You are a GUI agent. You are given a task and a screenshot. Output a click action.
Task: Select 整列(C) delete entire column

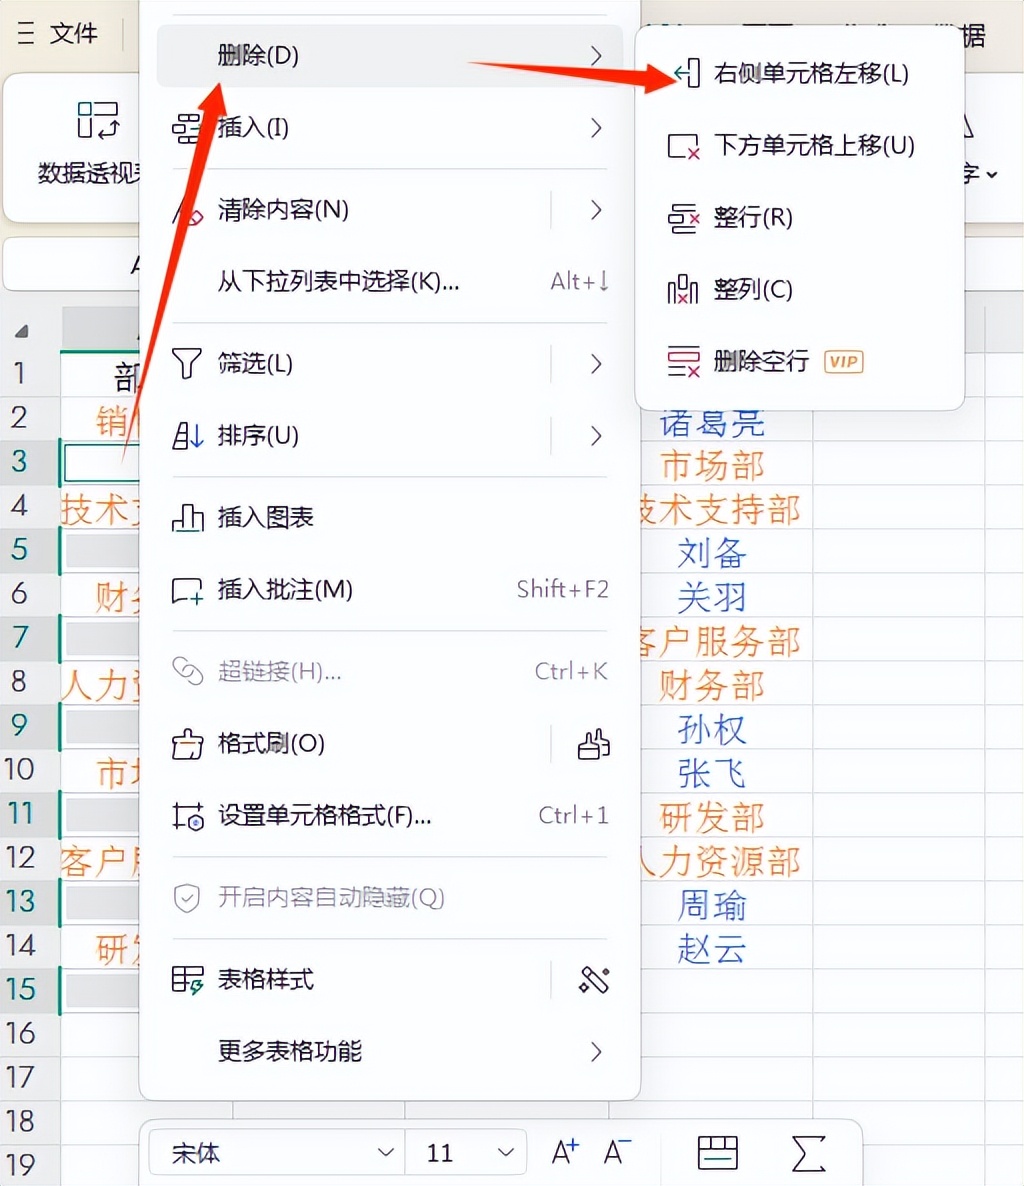(x=799, y=290)
